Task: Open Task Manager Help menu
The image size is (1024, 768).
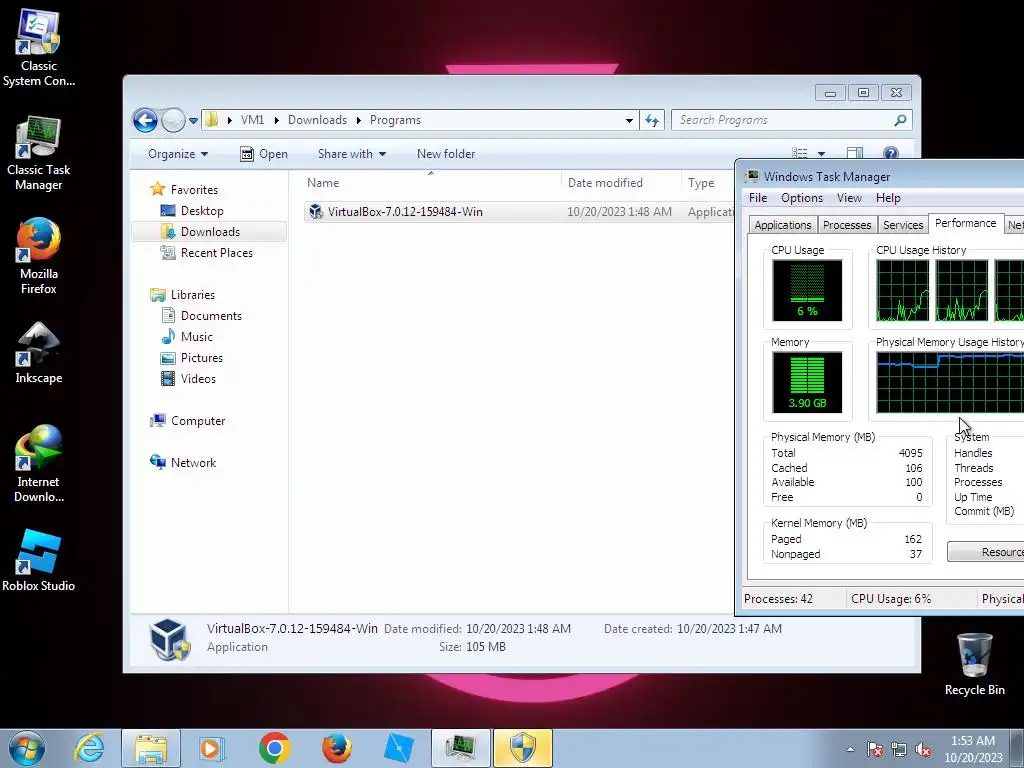Action: point(888,198)
